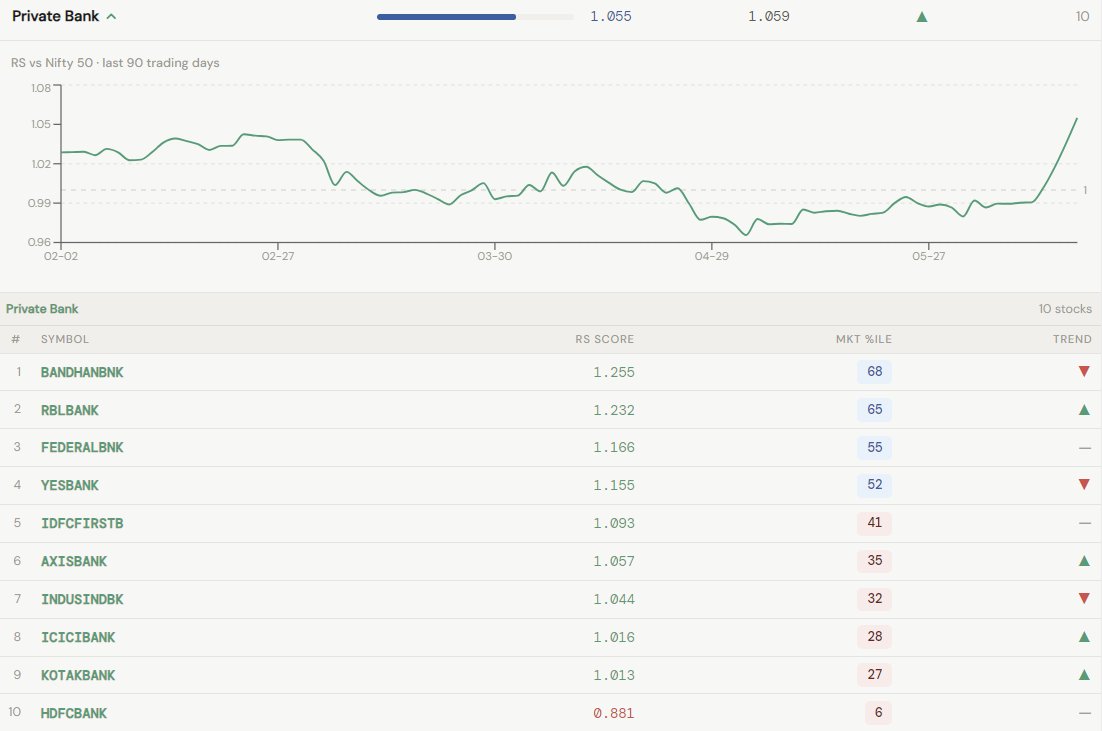Open ICICIBANK stock link
The image size is (1102, 731).
point(78,638)
